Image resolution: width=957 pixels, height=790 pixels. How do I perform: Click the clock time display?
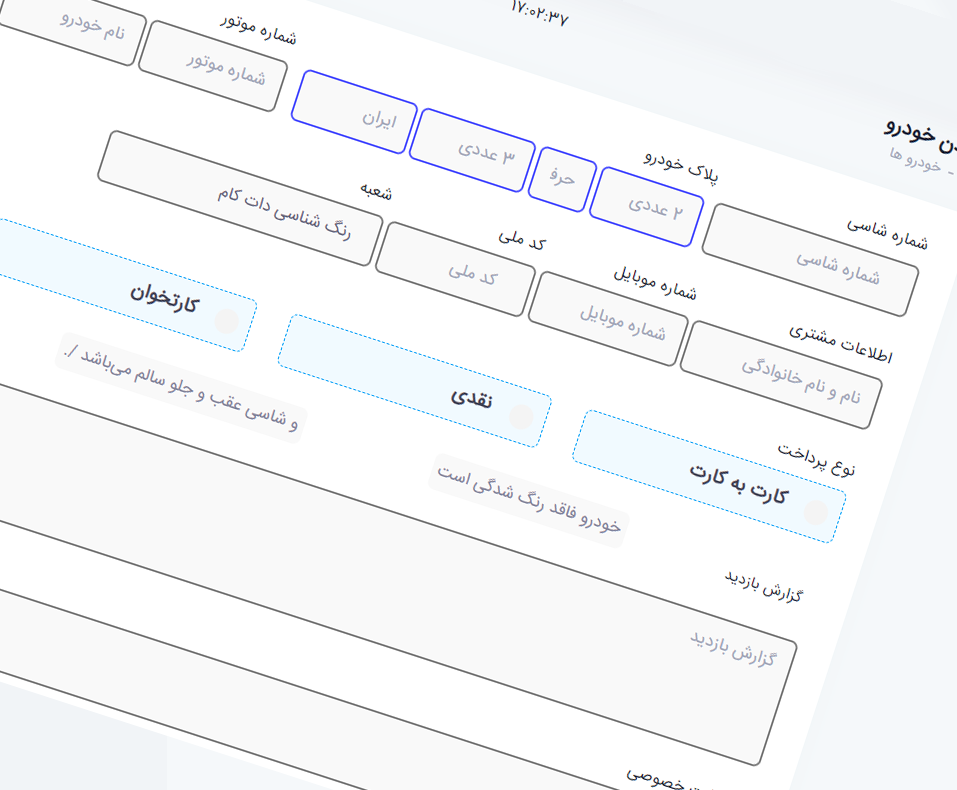(540, 13)
